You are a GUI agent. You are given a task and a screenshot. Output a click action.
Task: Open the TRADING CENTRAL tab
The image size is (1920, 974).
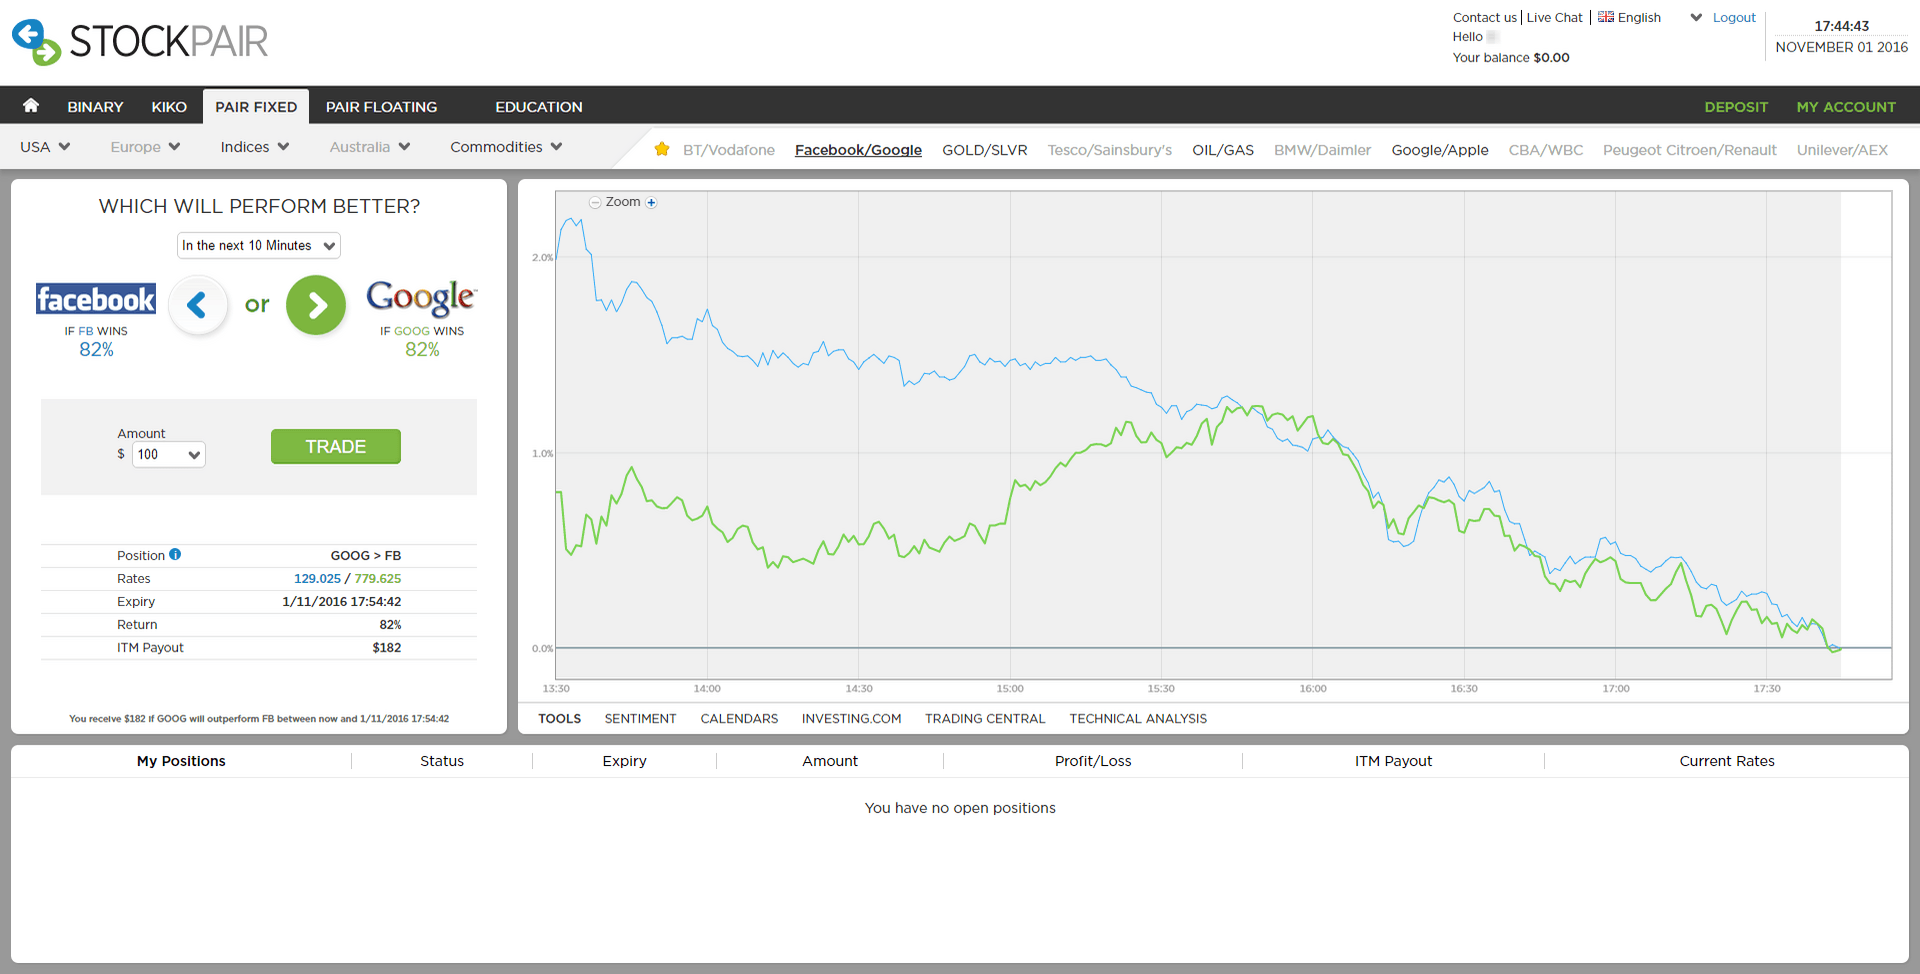coord(985,718)
